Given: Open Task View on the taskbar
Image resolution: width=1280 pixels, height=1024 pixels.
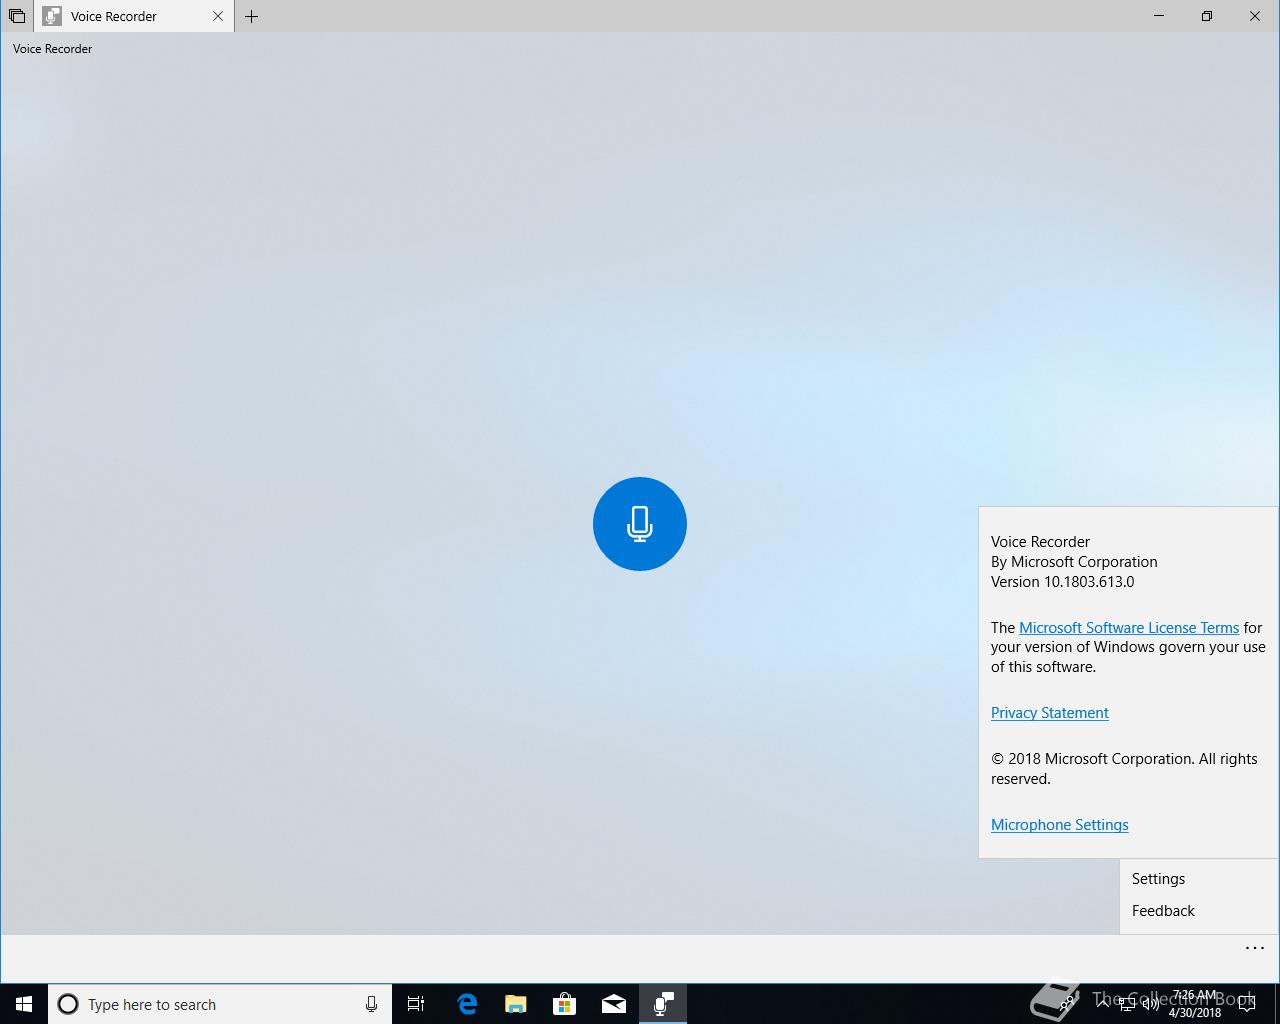Looking at the screenshot, I should coord(416,1004).
